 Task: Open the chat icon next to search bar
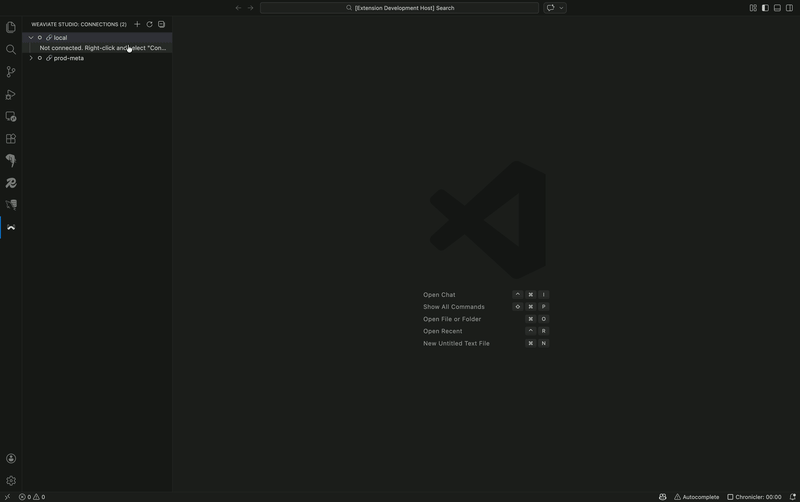[x=551, y=8]
